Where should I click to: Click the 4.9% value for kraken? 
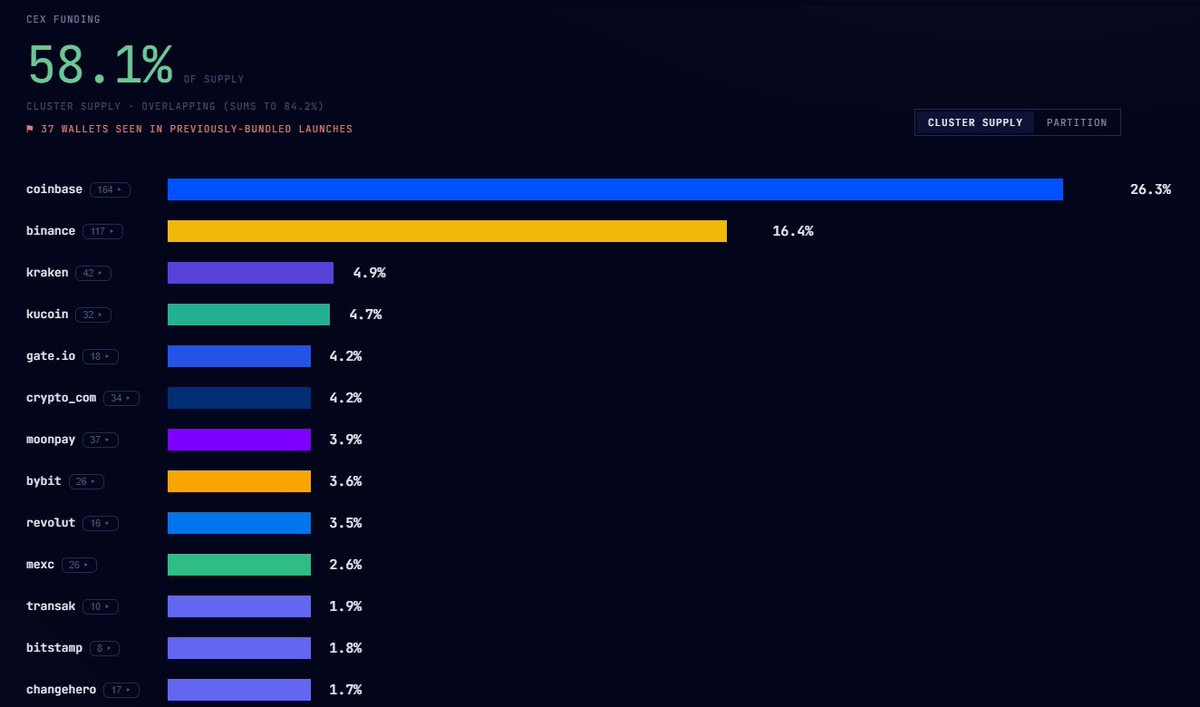pyautogui.click(x=369, y=273)
